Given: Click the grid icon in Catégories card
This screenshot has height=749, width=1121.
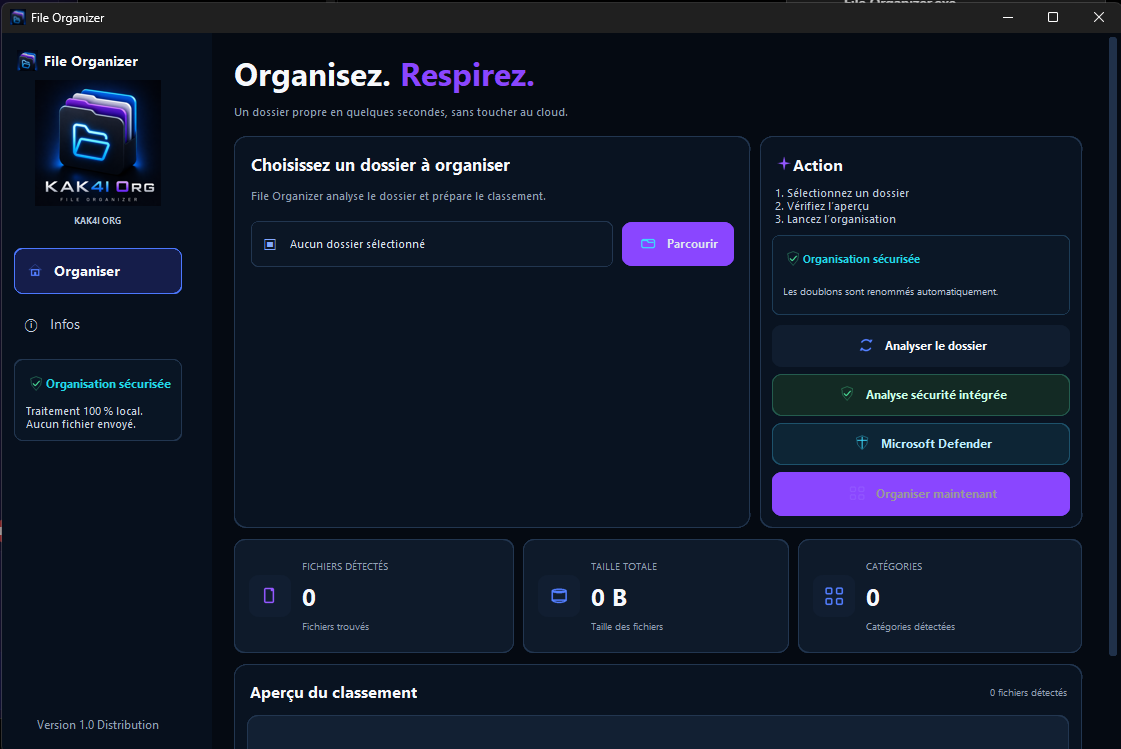Looking at the screenshot, I should (834, 596).
